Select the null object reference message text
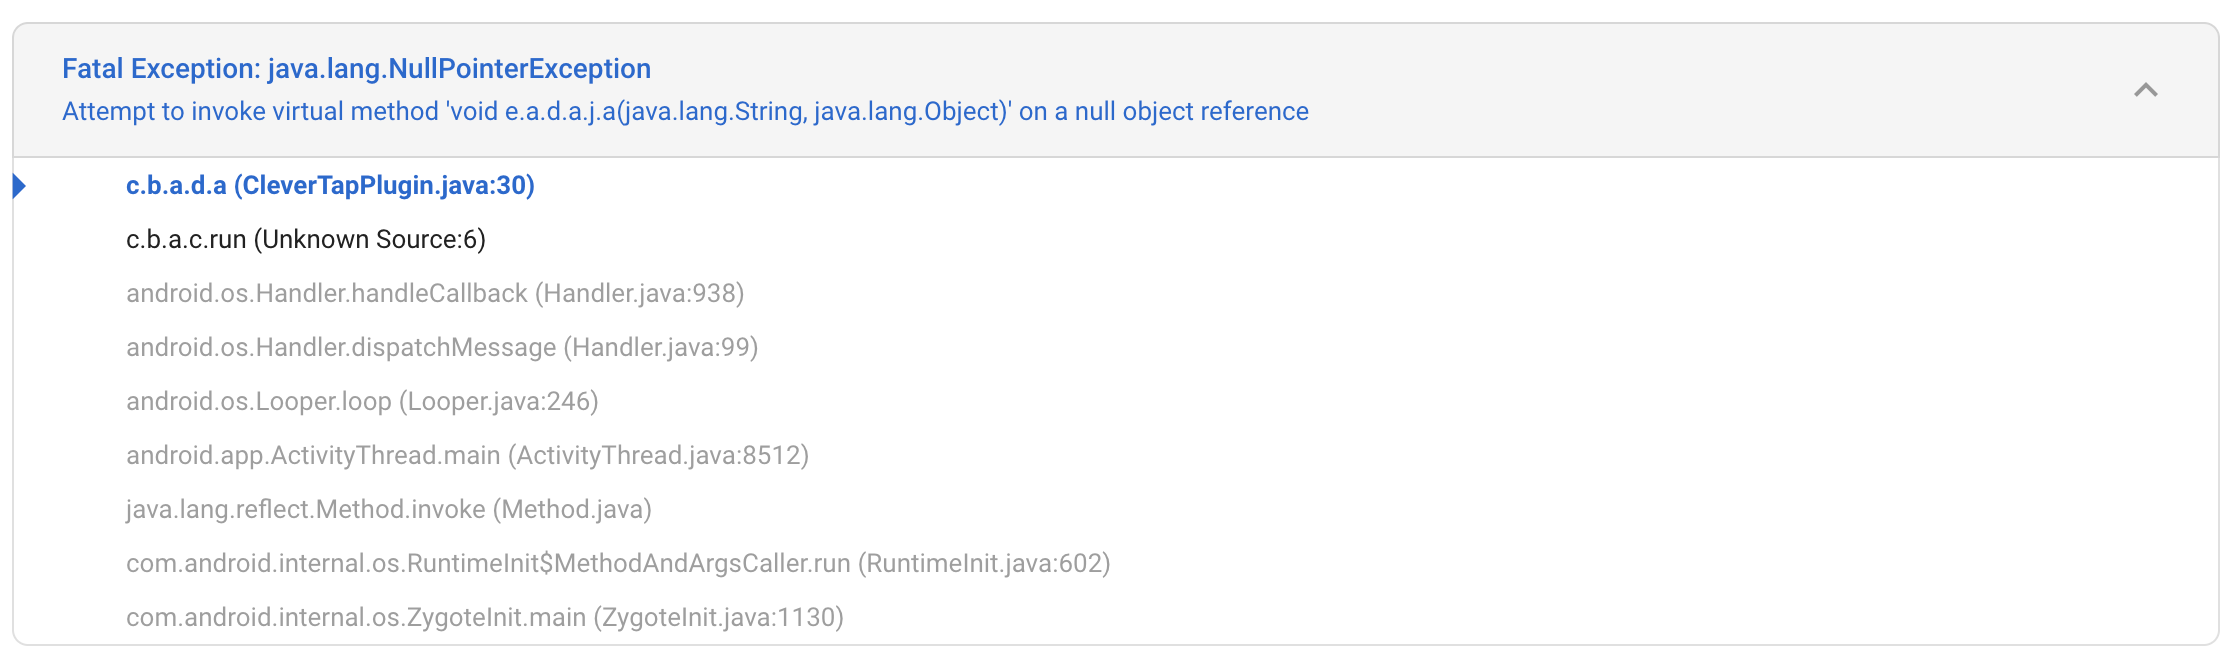The height and width of the screenshot is (672, 2238). (x=685, y=111)
